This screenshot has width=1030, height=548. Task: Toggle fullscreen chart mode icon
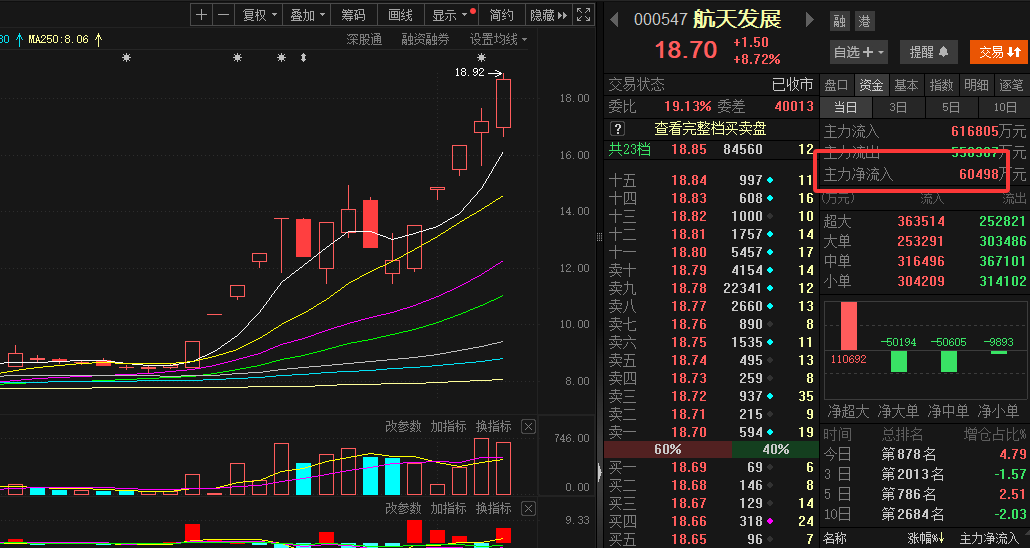583,15
